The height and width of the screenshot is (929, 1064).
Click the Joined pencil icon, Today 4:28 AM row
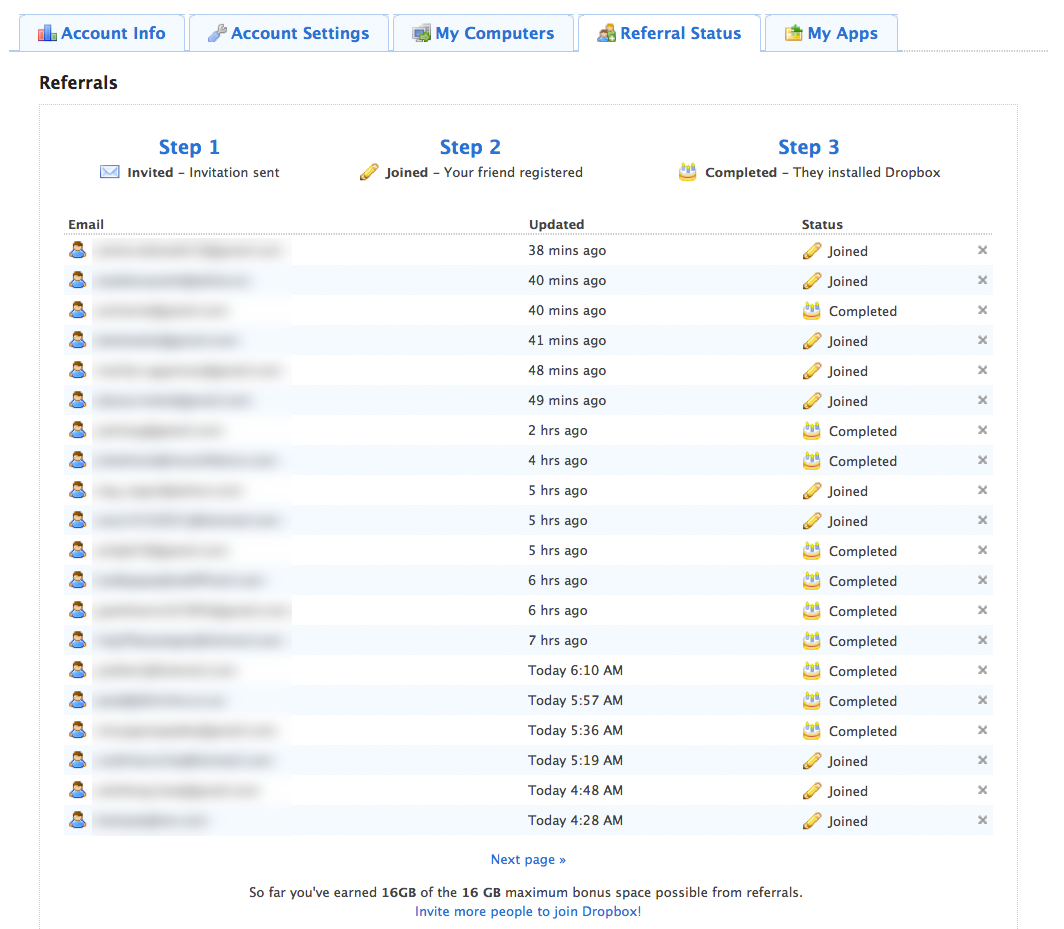click(x=812, y=820)
